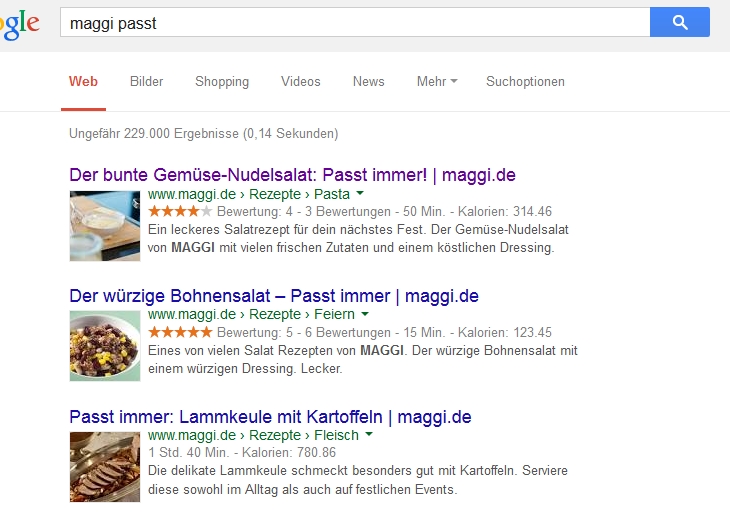The width and height of the screenshot is (730, 516).
Task: Open Der würzige Bohnensalat result link
Action: tap(274, 296)
